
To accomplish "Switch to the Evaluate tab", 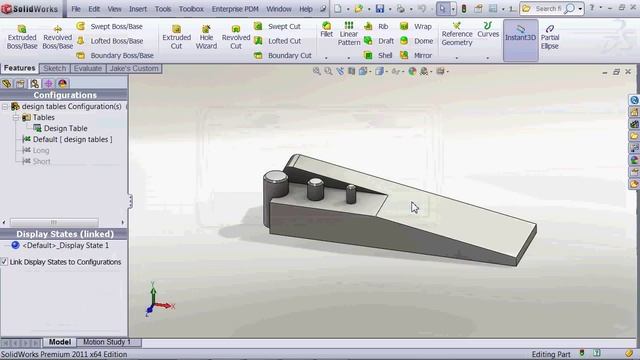I will [88, 69].
